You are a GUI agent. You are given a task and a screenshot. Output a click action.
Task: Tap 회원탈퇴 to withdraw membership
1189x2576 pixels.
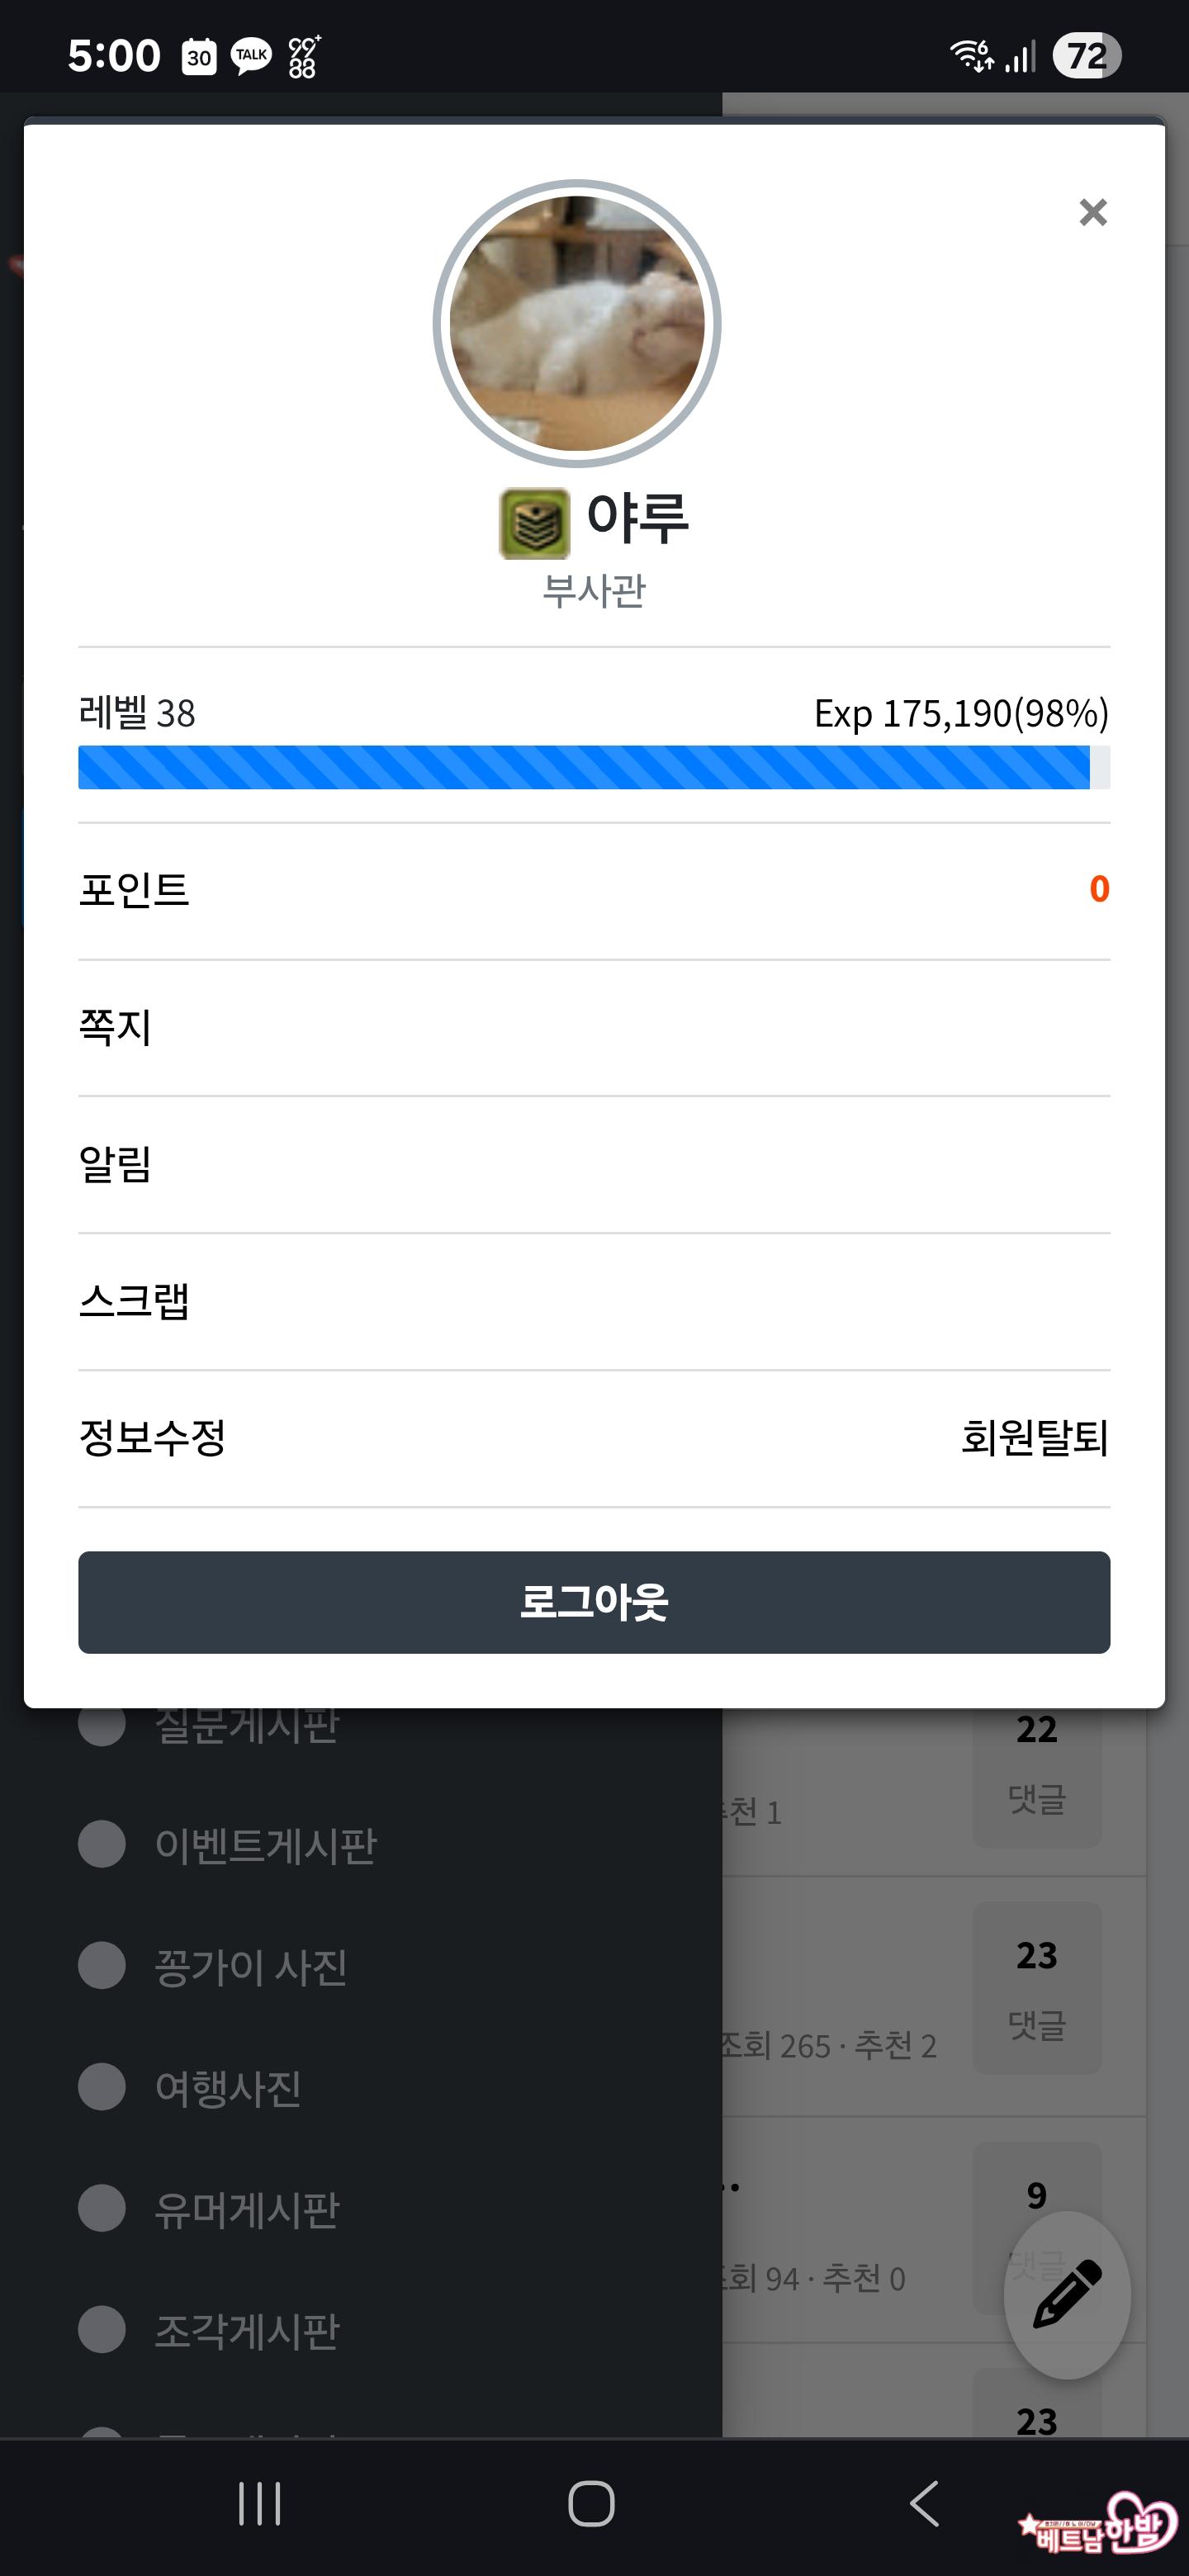click(1034, 1438)
